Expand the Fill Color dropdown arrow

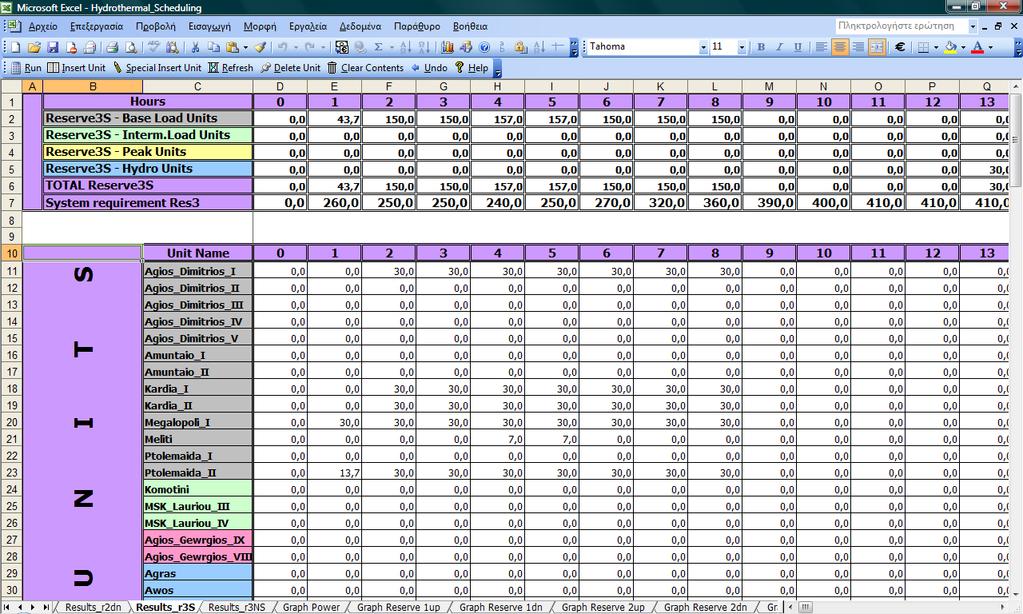tap(963, 47)
